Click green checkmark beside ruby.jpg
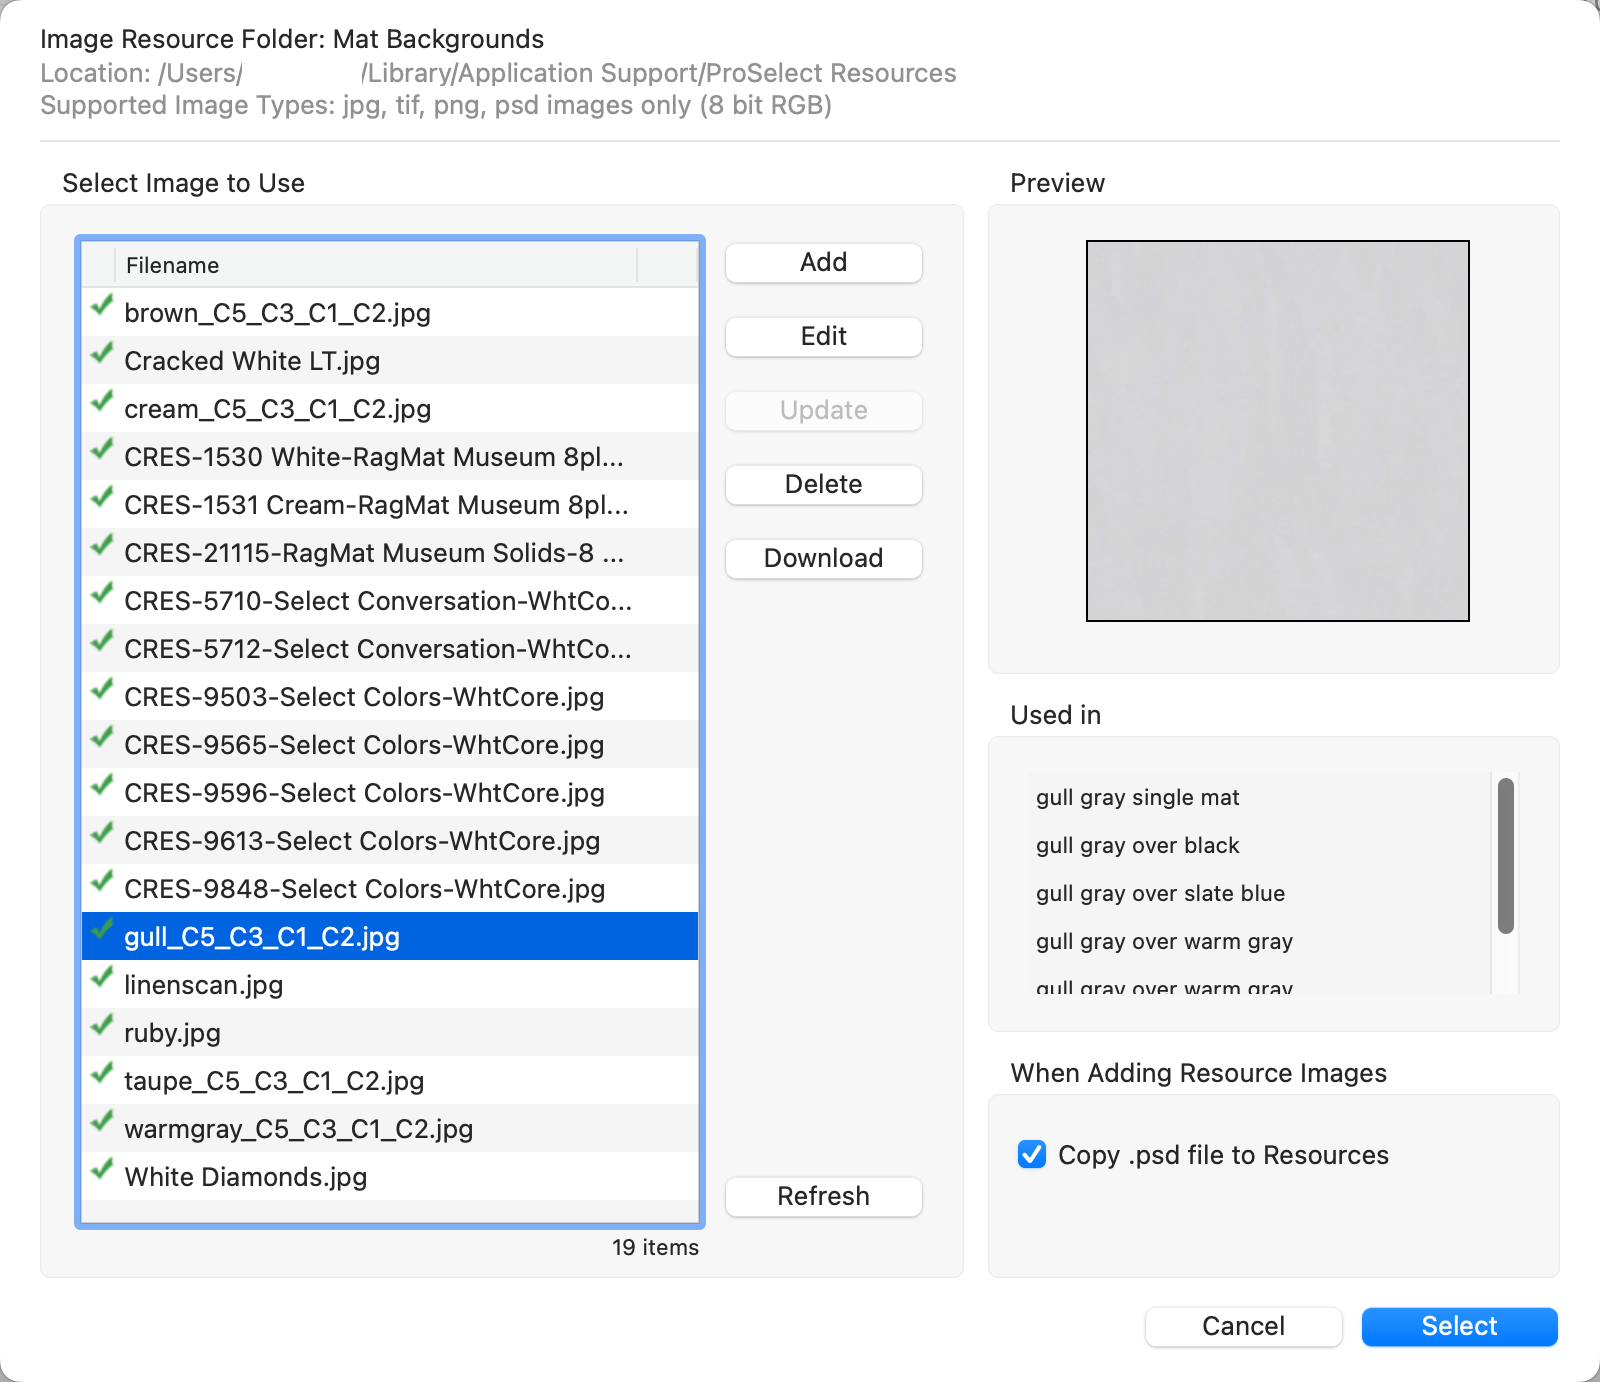This screenshot has width=1600, height=1382. 101,1026
